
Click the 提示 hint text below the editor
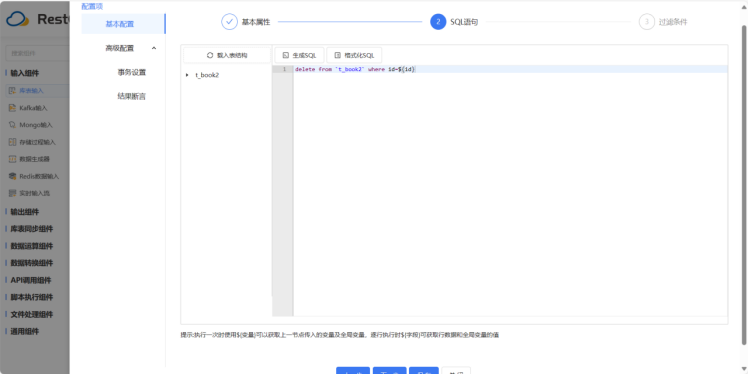(340, 335)
